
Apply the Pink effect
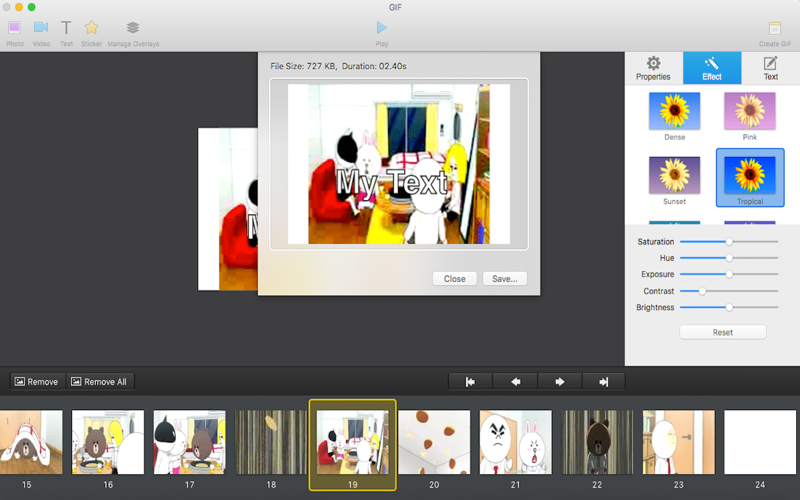coord(749,116)
